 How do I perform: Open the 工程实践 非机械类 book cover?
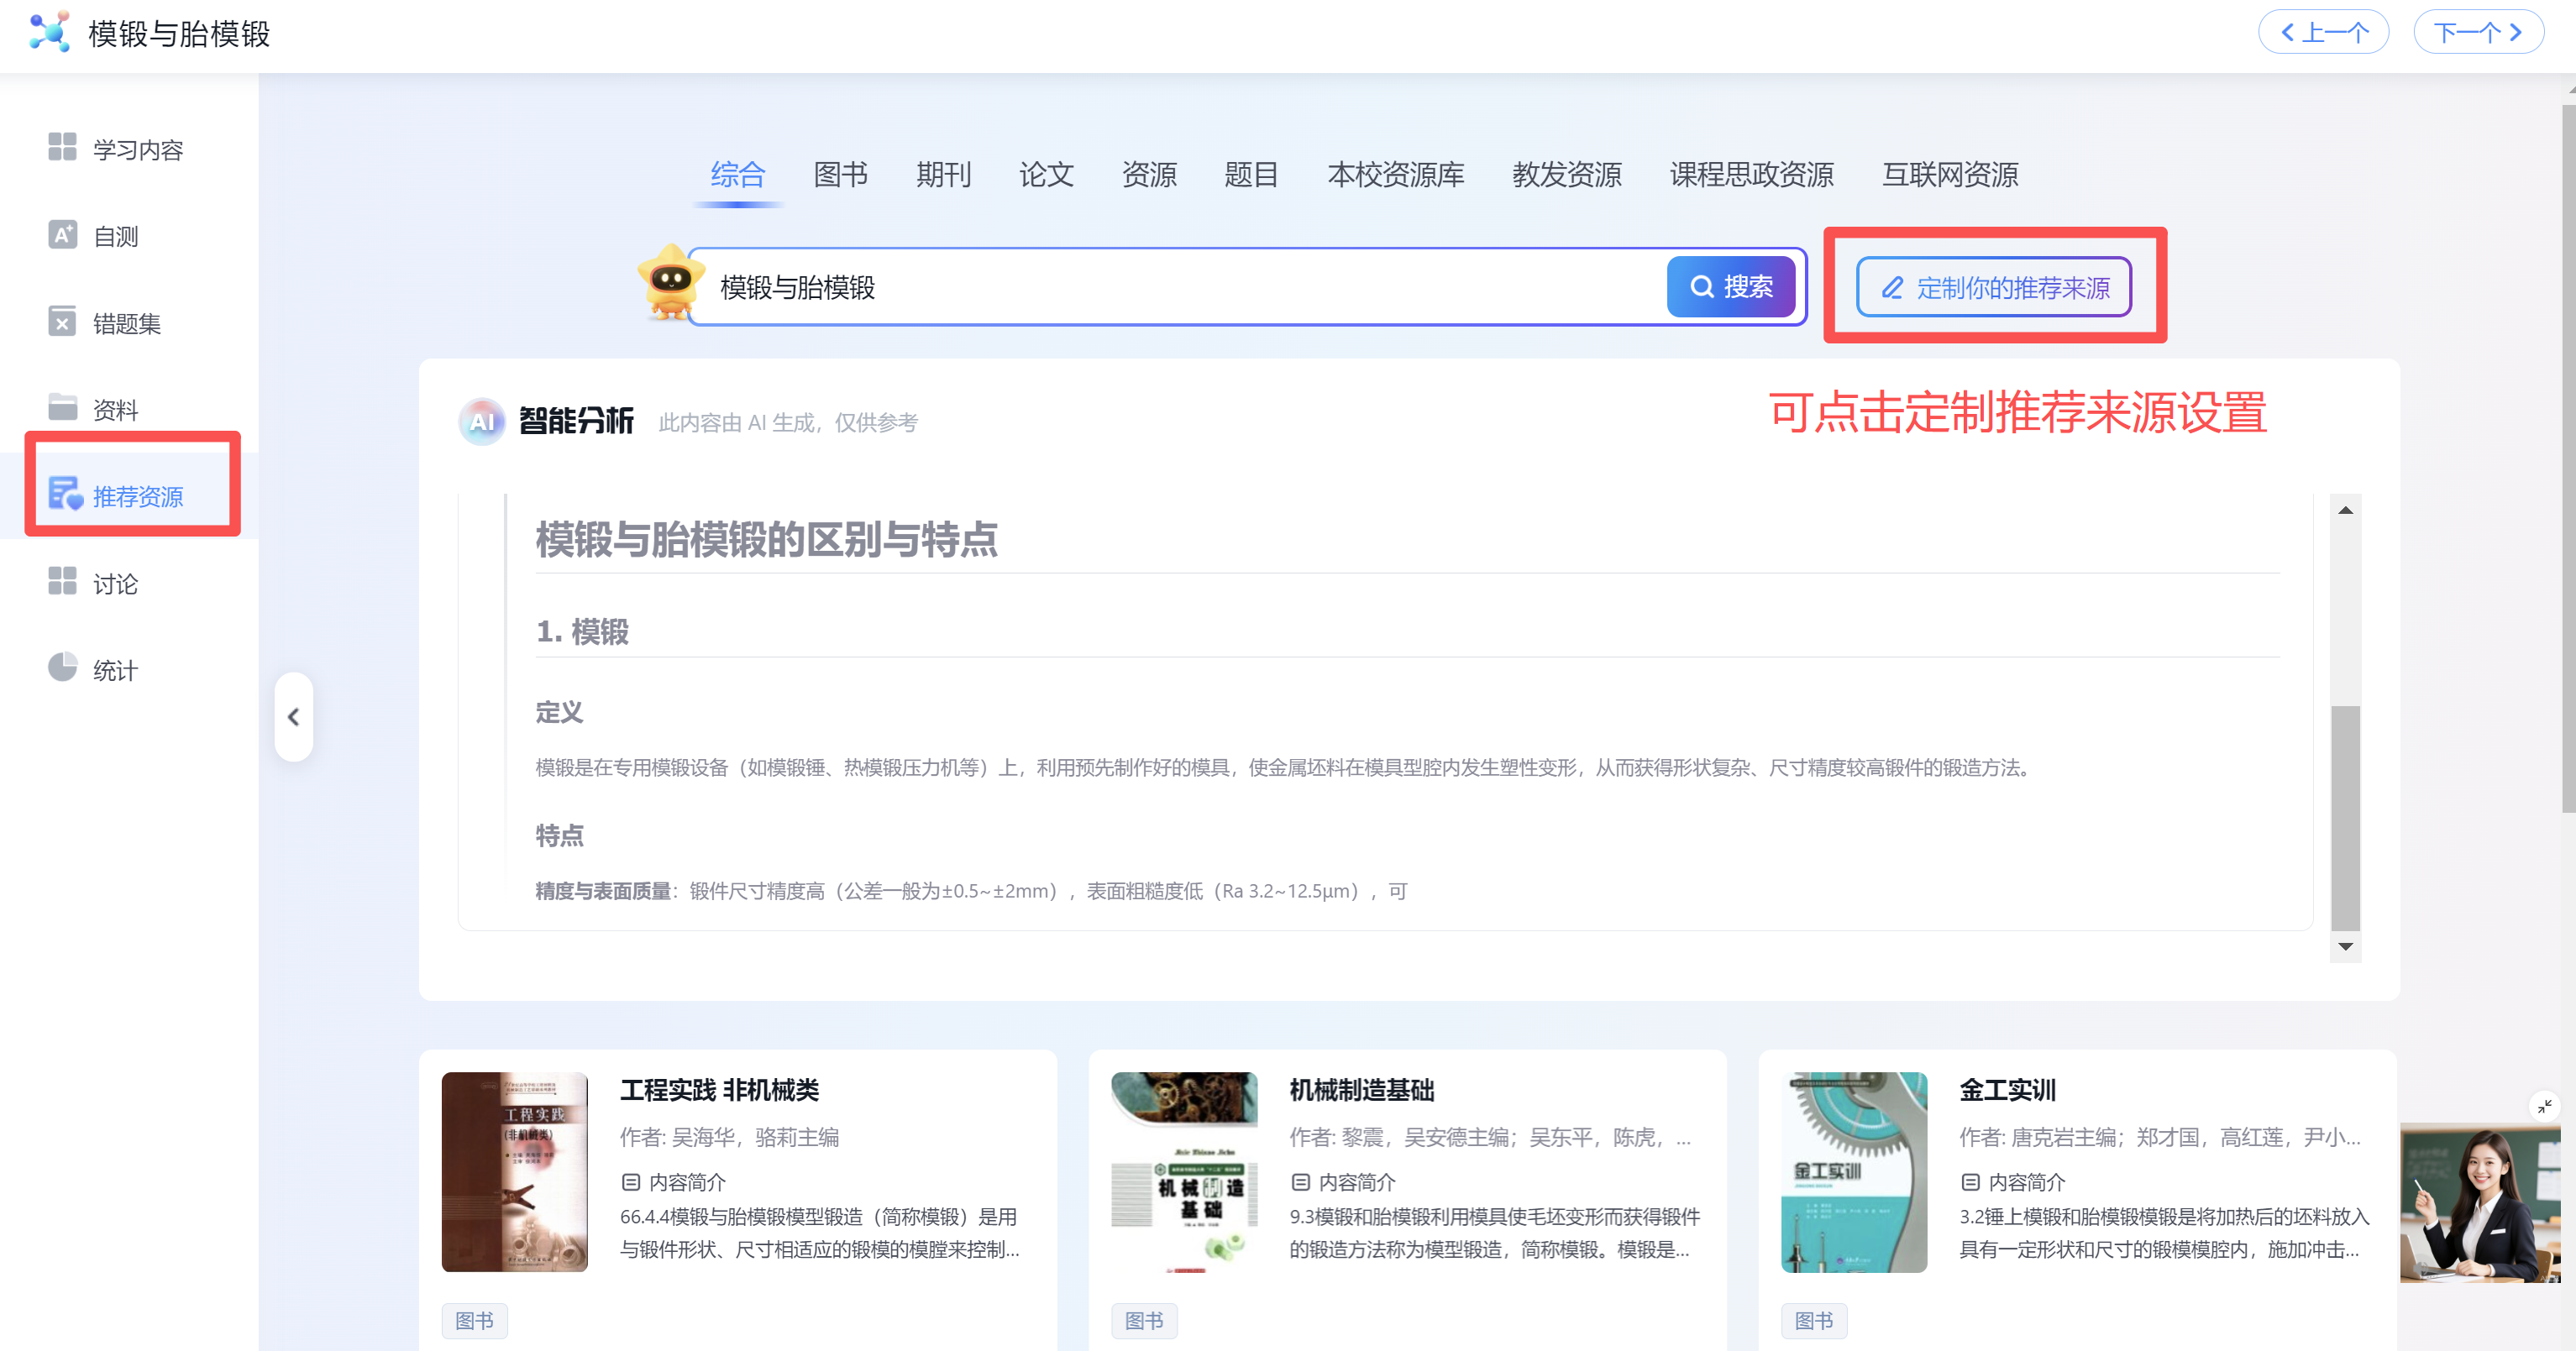(x=514, y=1172)
